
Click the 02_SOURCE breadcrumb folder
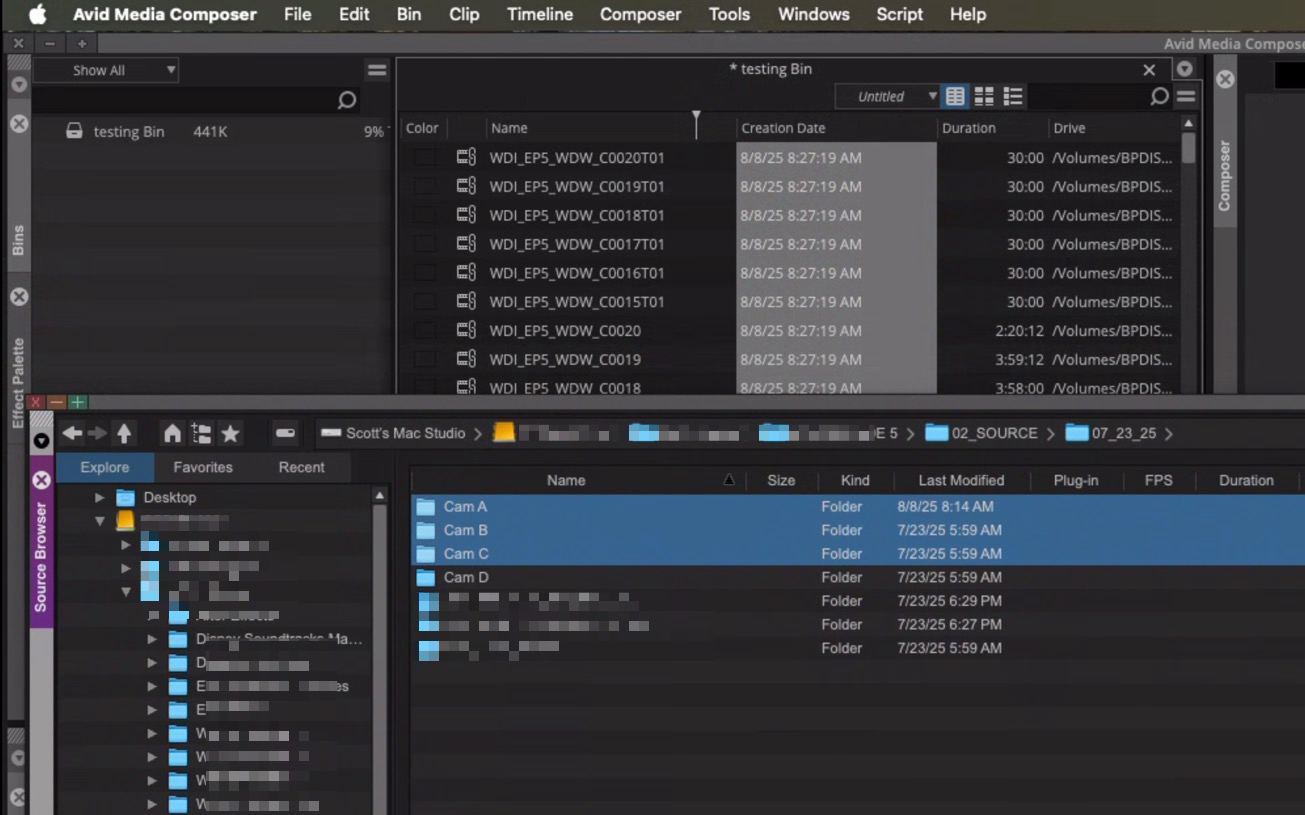(x=981, y=433)
